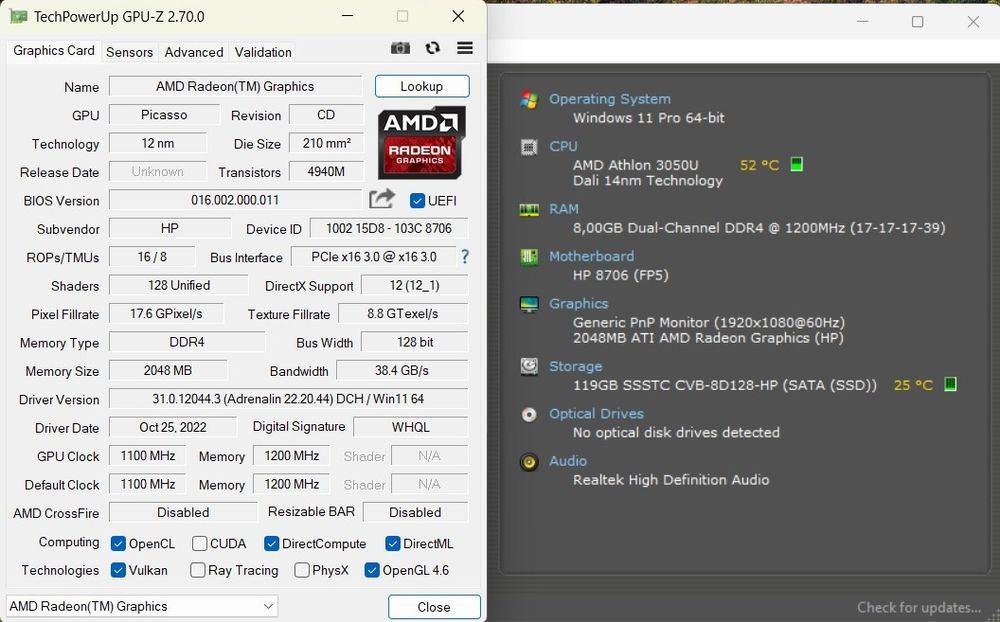Viewport: 1000px width, 622px height.
Task: Switch to the Sensors tab
Action: [x=129, y=52]
